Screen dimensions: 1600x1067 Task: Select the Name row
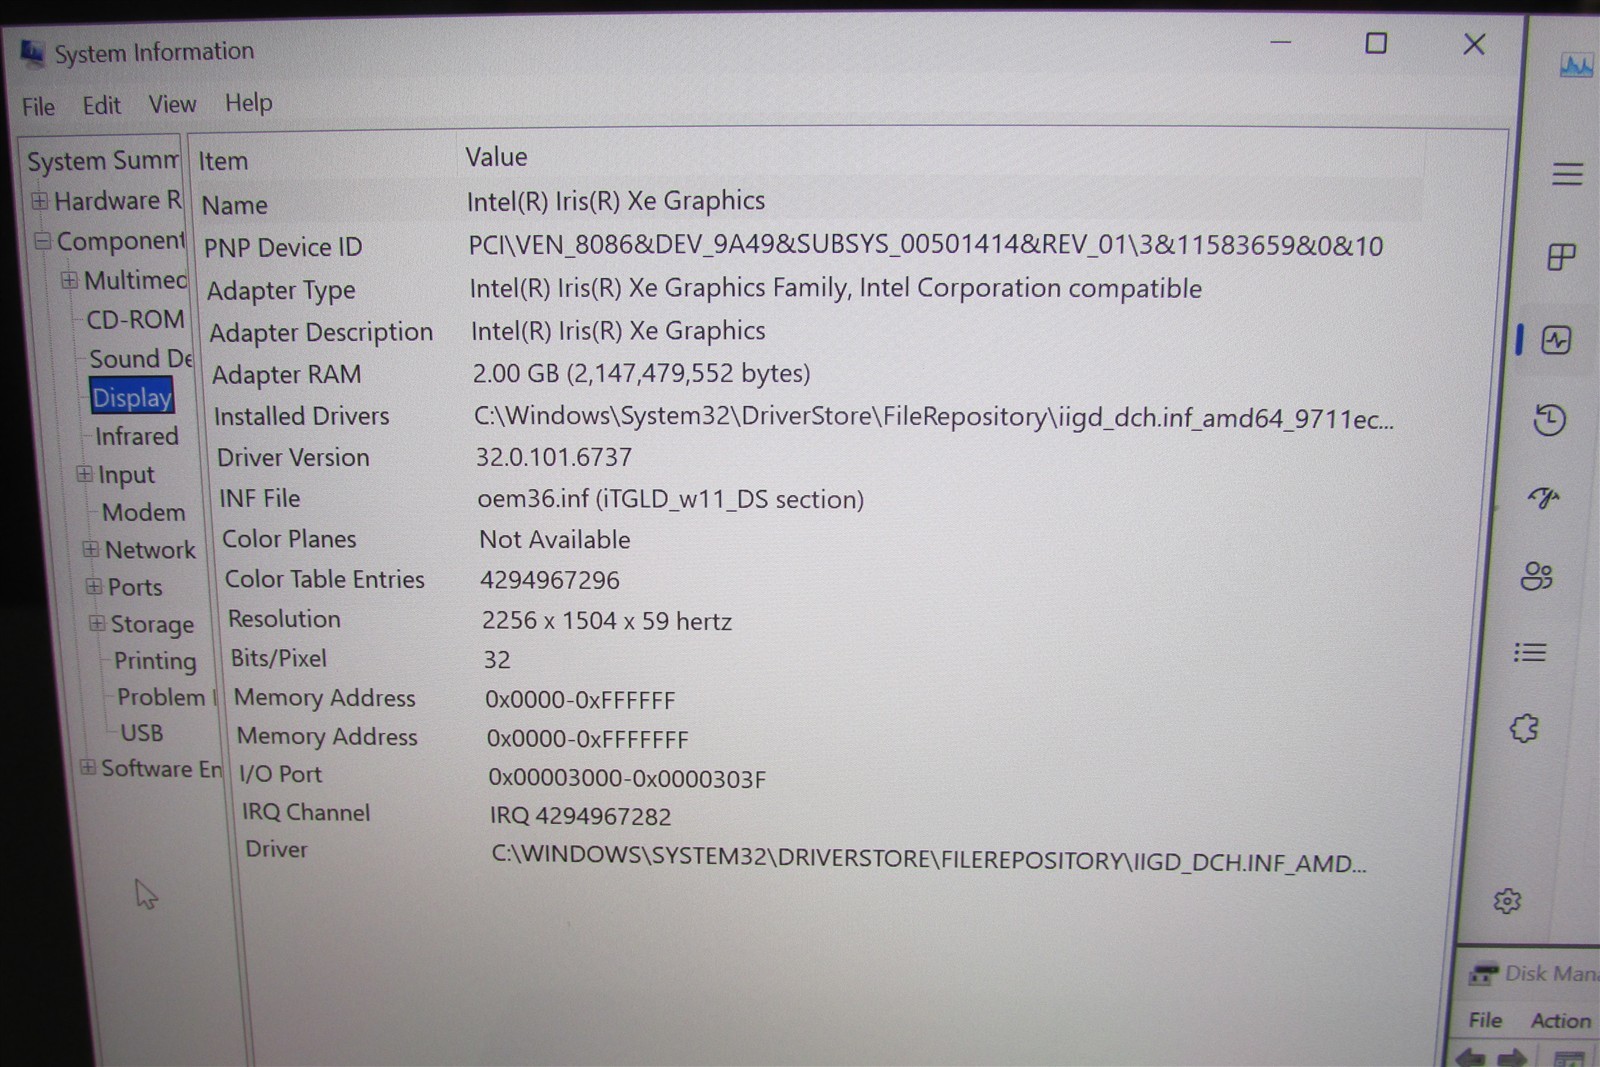coord(810,203)
